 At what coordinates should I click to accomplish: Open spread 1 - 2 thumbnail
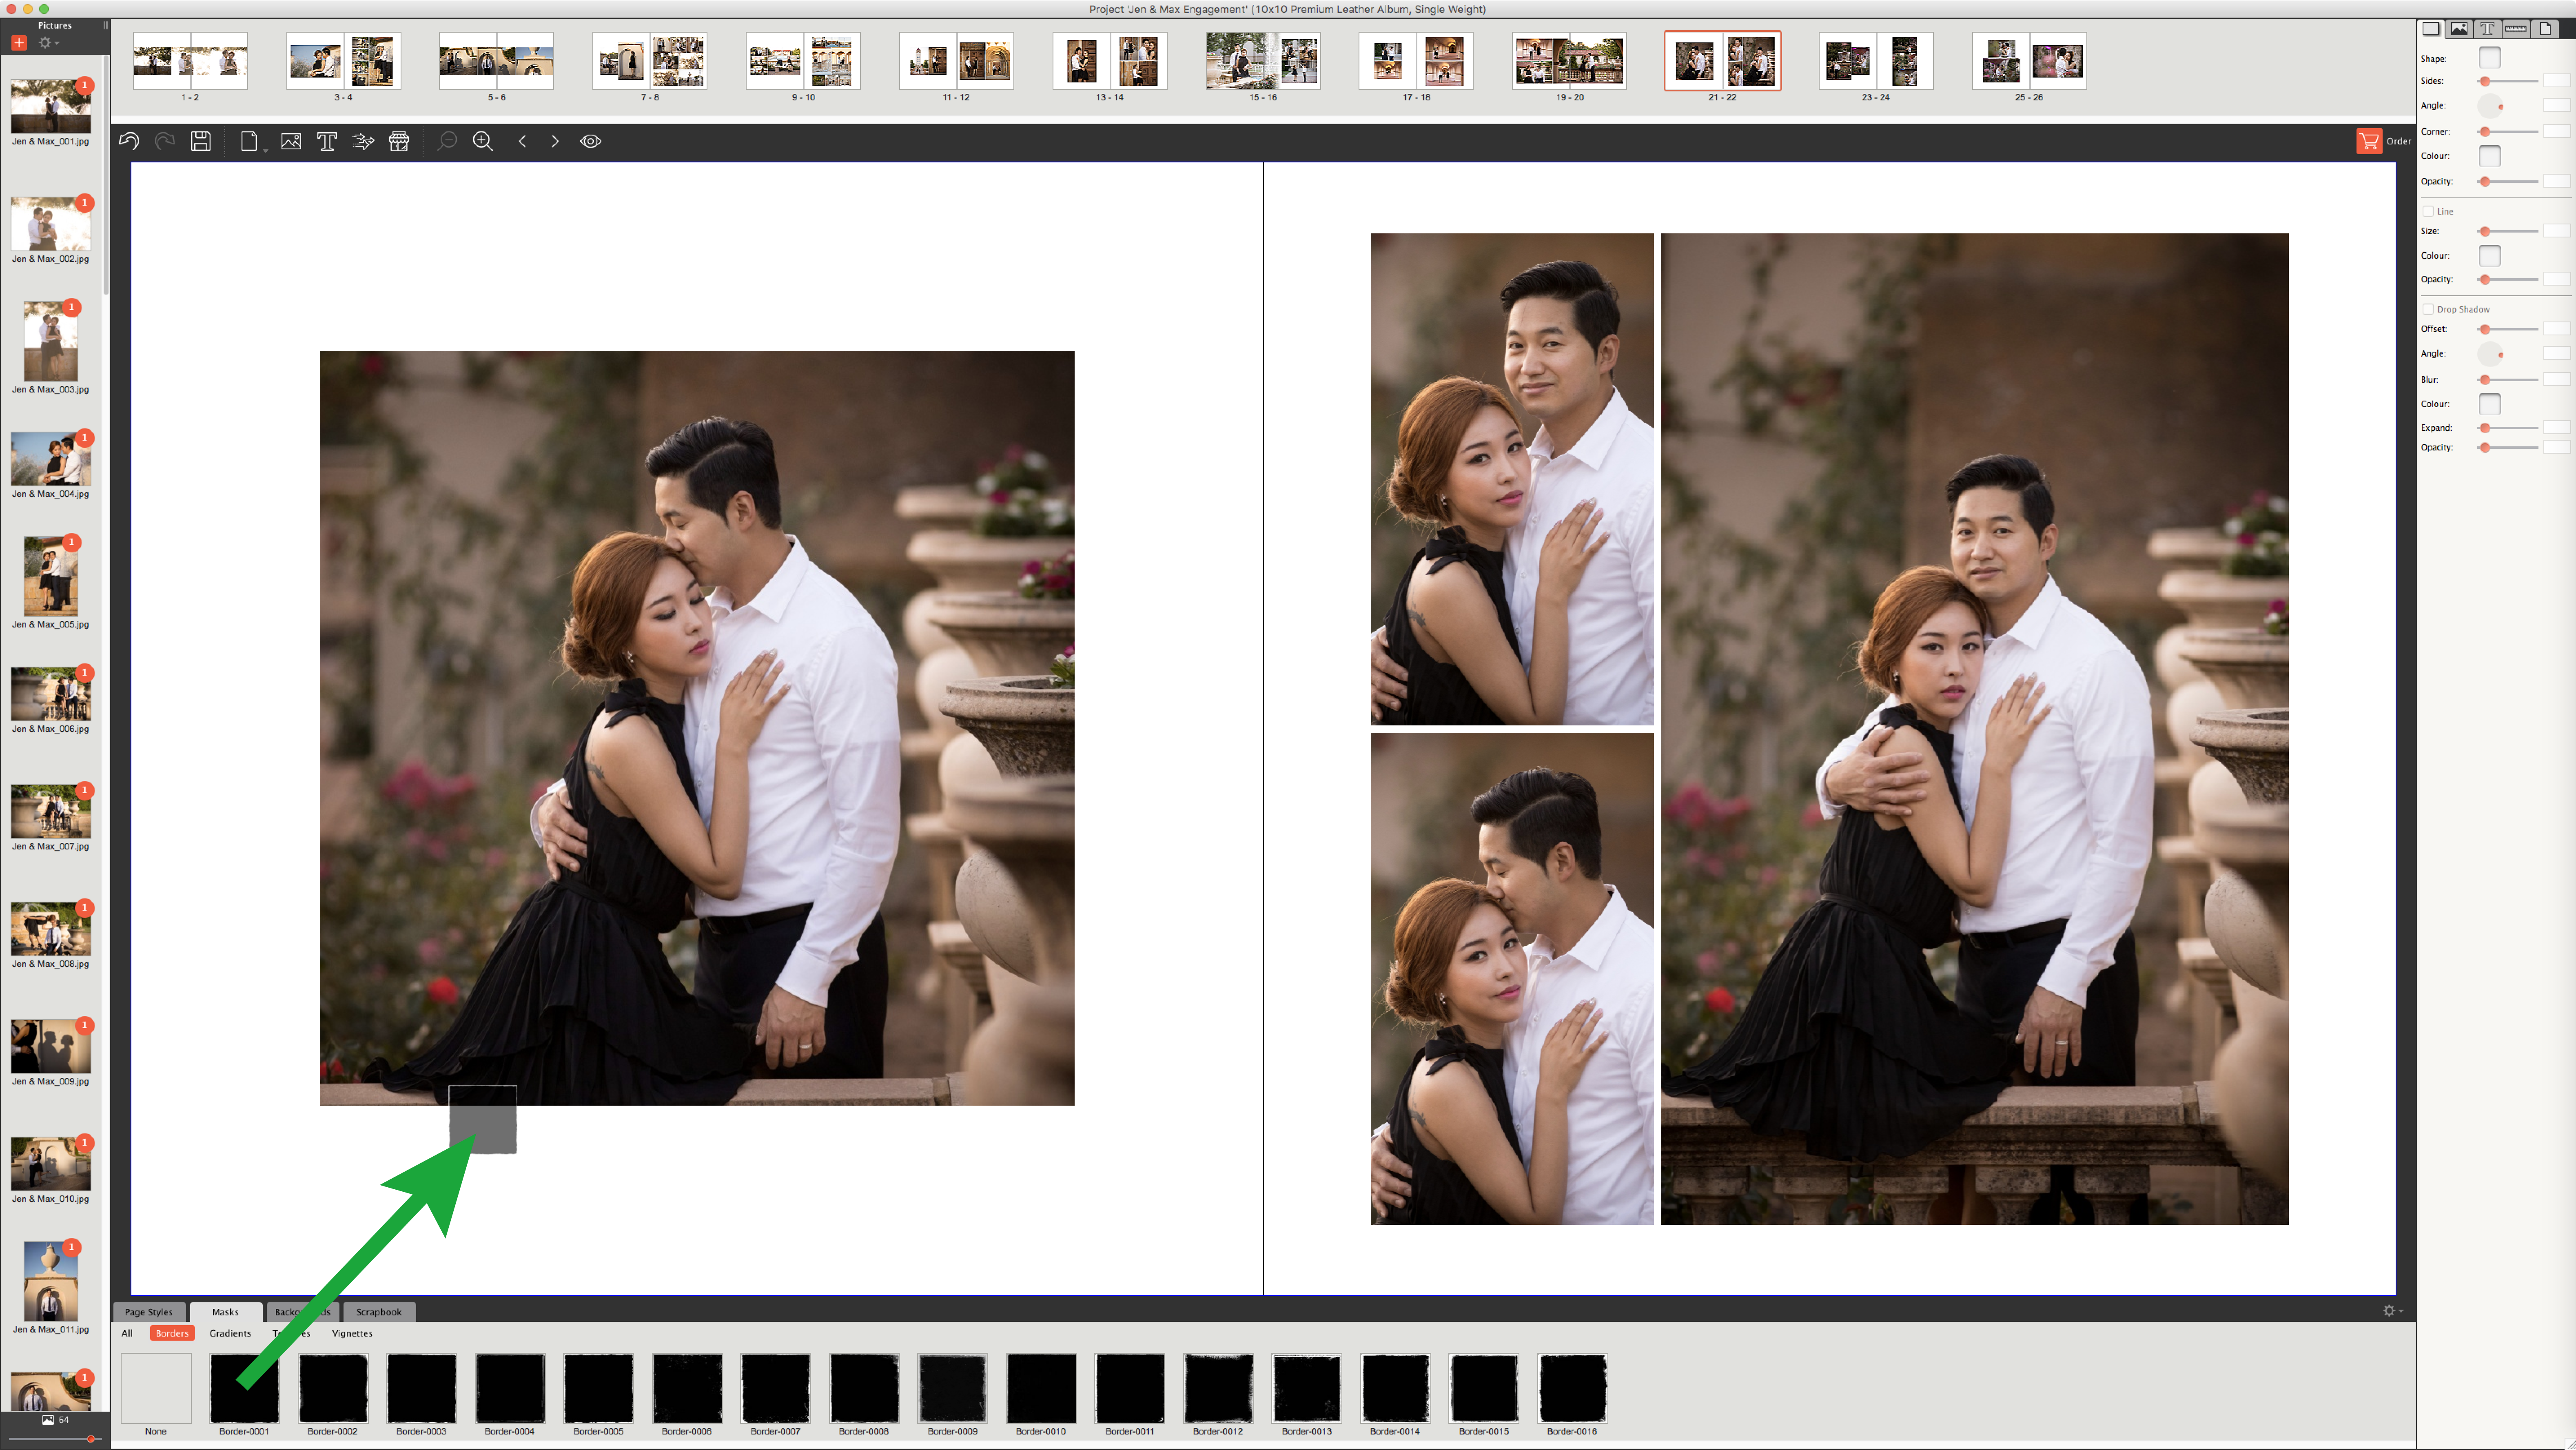190,61
